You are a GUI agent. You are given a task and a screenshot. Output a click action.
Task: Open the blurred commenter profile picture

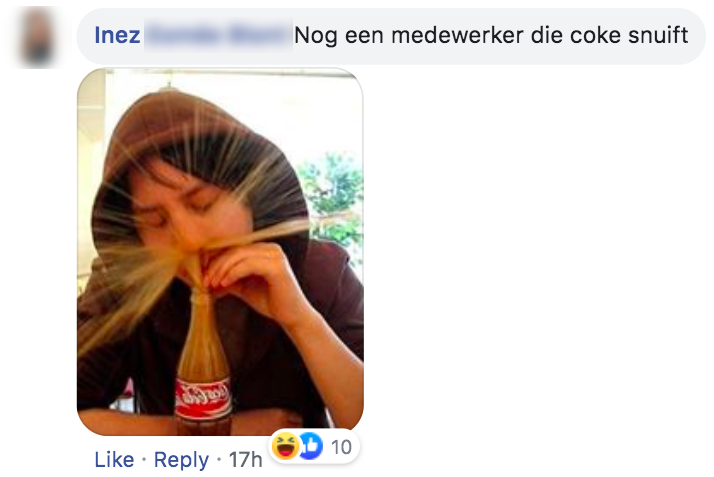click(x=38, y=37)
